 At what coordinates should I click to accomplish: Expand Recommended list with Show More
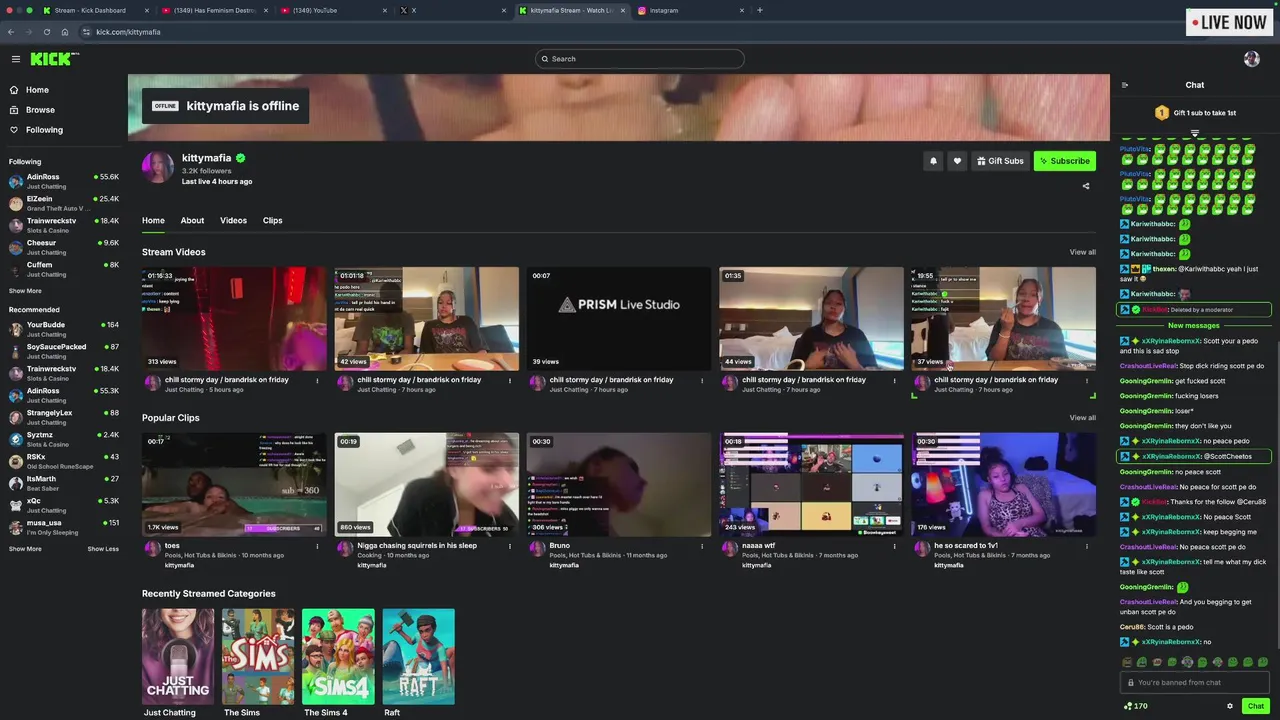25,549
